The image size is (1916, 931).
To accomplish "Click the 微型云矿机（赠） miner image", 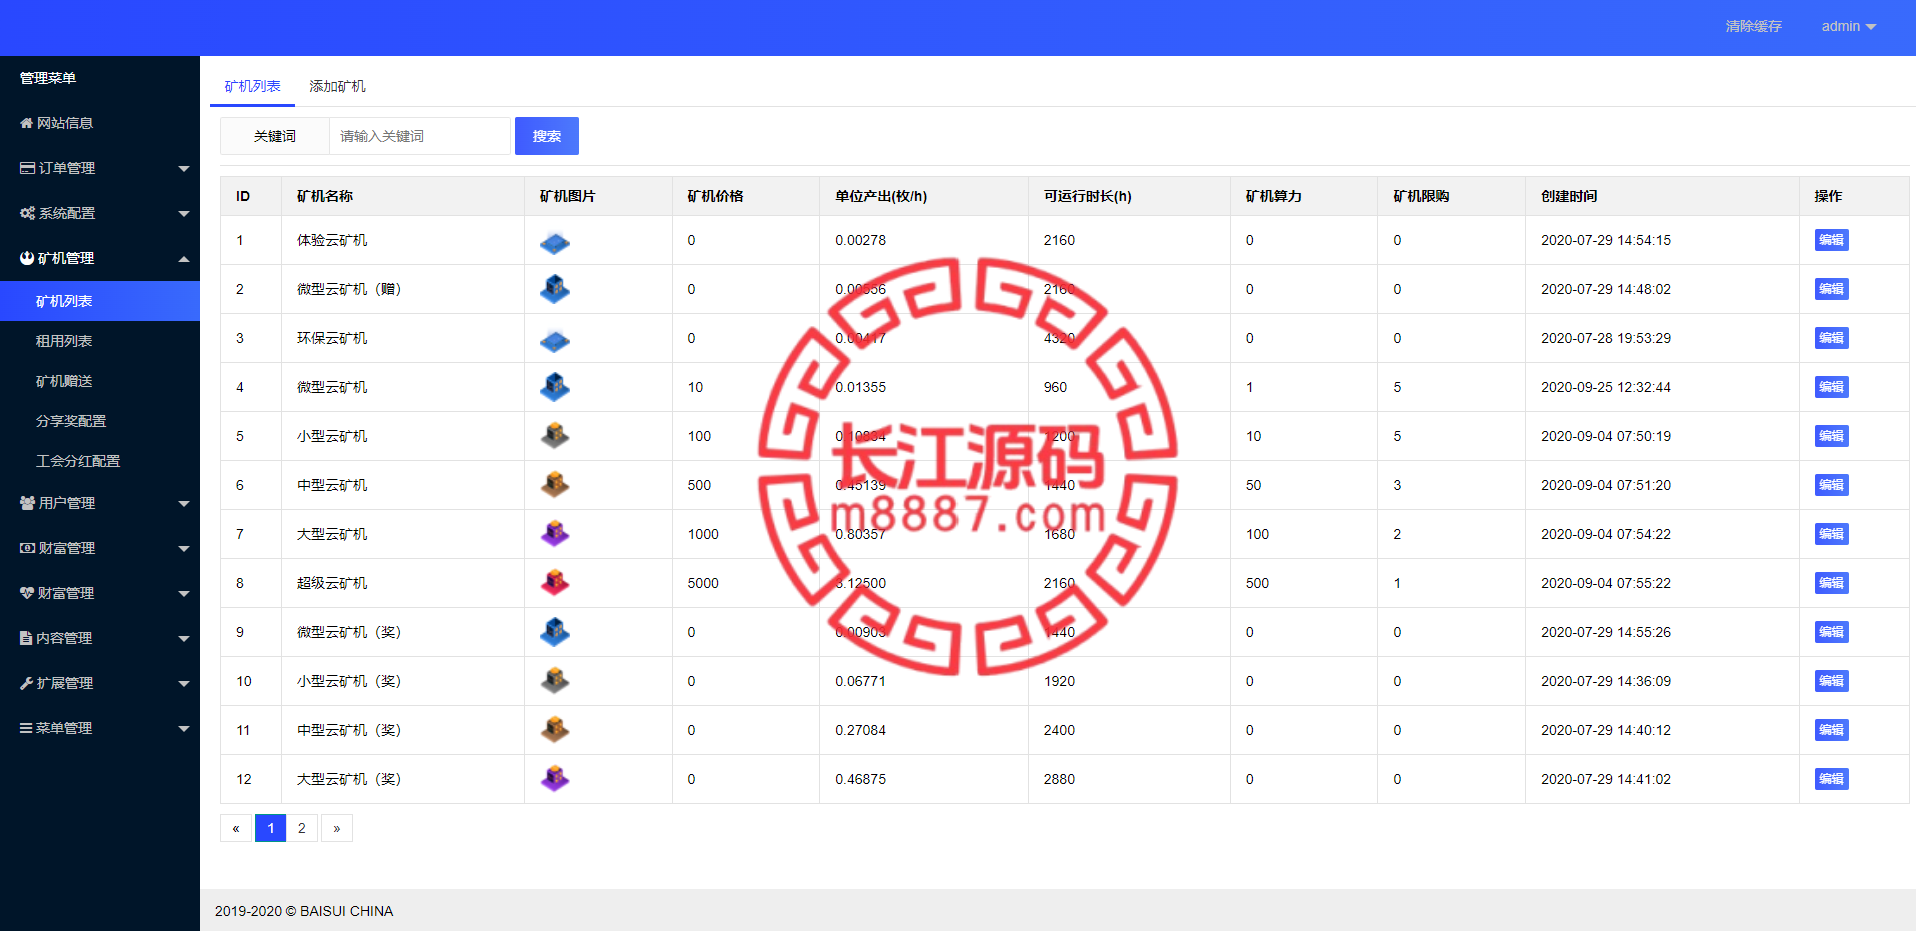I will [555, 290].
